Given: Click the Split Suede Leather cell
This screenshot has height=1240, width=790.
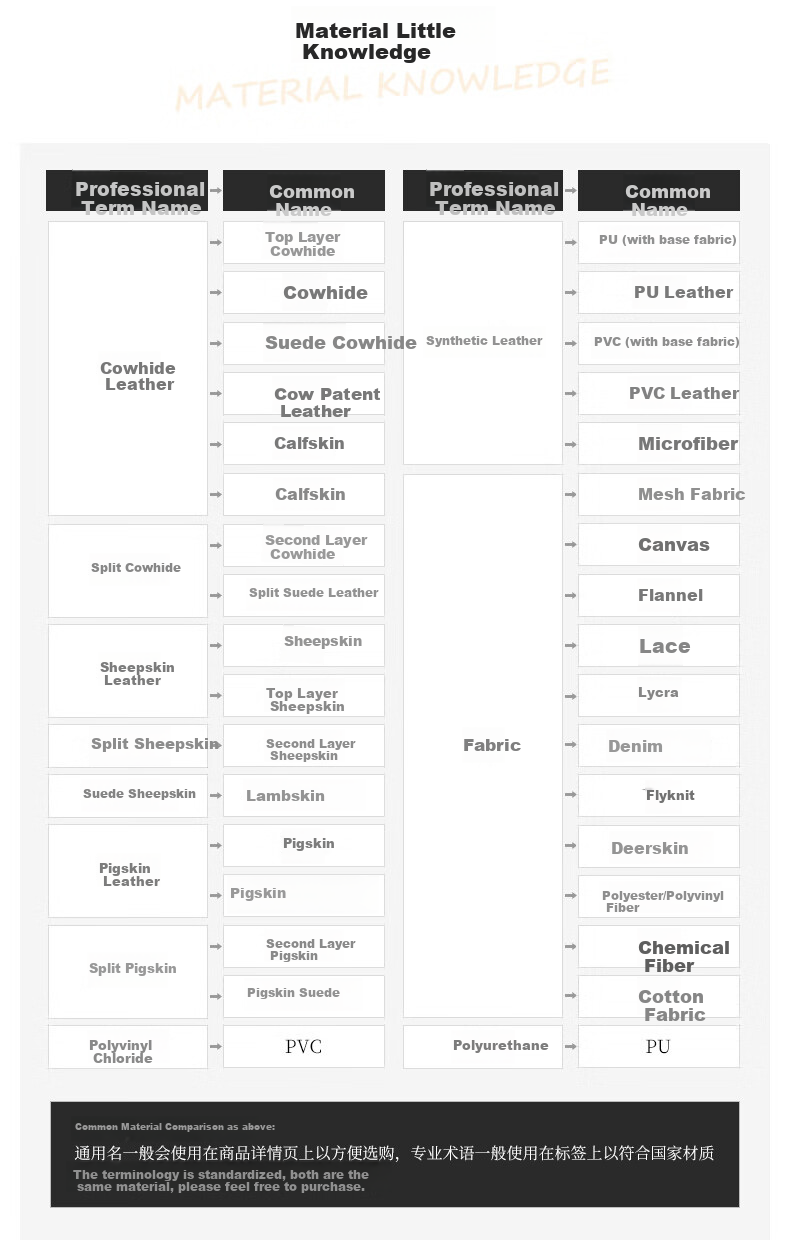Looking at the screenshot, I should [304, 595].
